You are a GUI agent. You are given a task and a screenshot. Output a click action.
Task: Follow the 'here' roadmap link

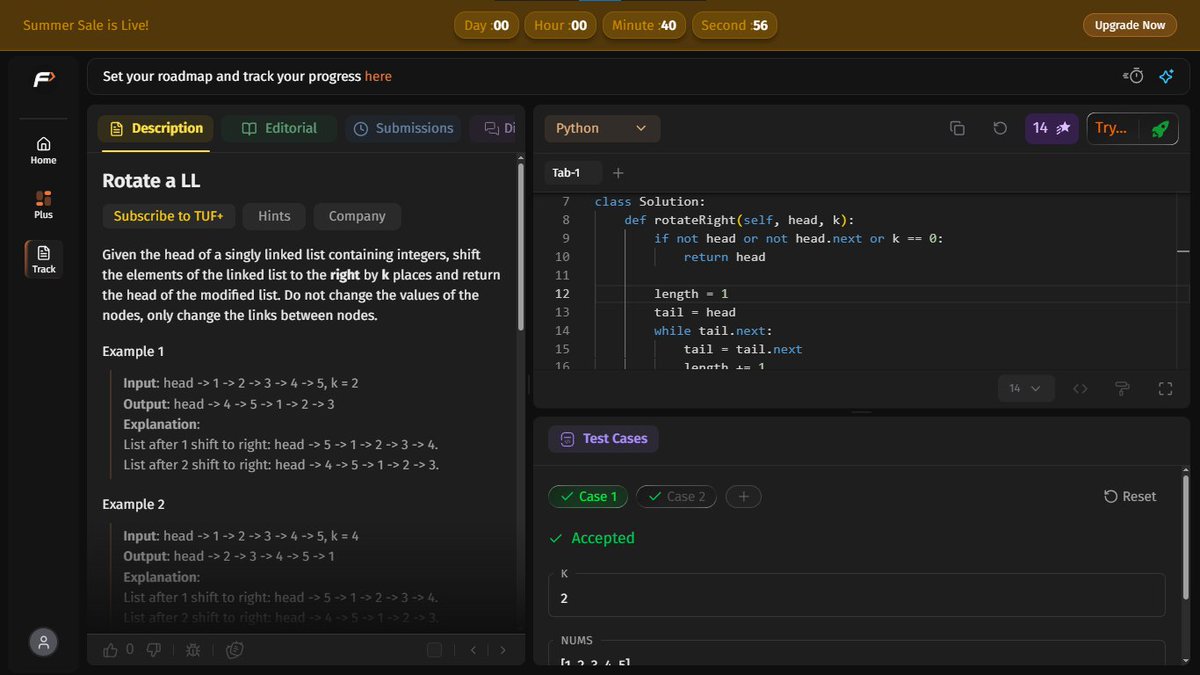click(x=378, y=76)
